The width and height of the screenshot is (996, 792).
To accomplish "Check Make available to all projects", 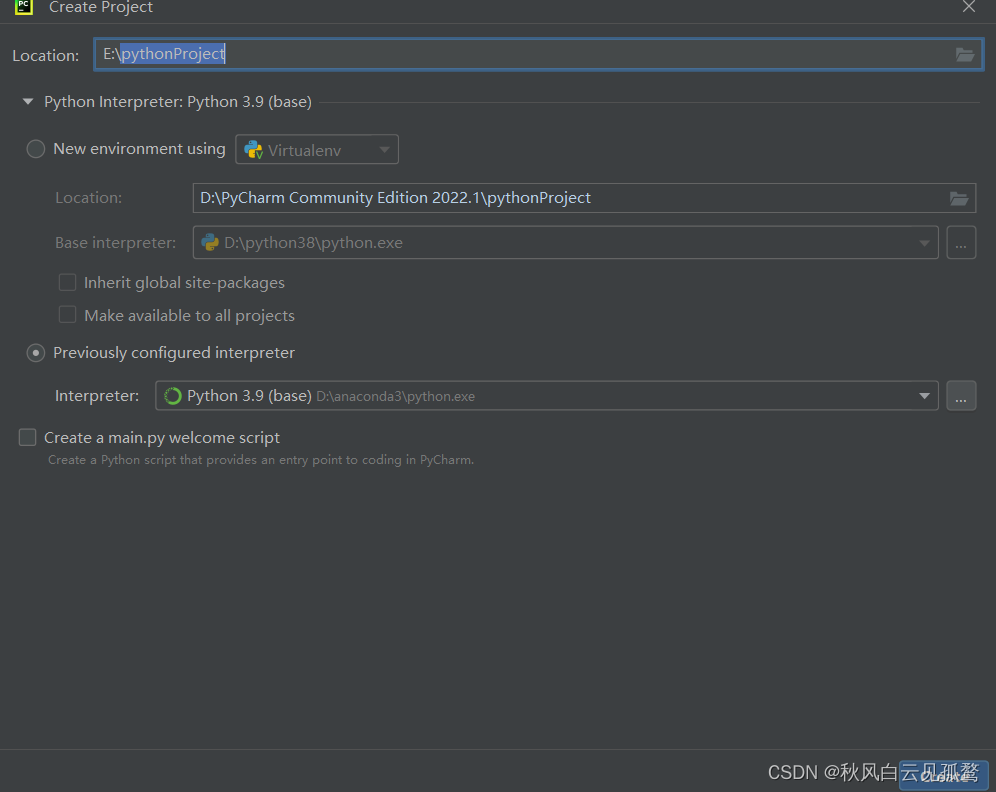I will (x=67, y=315).
